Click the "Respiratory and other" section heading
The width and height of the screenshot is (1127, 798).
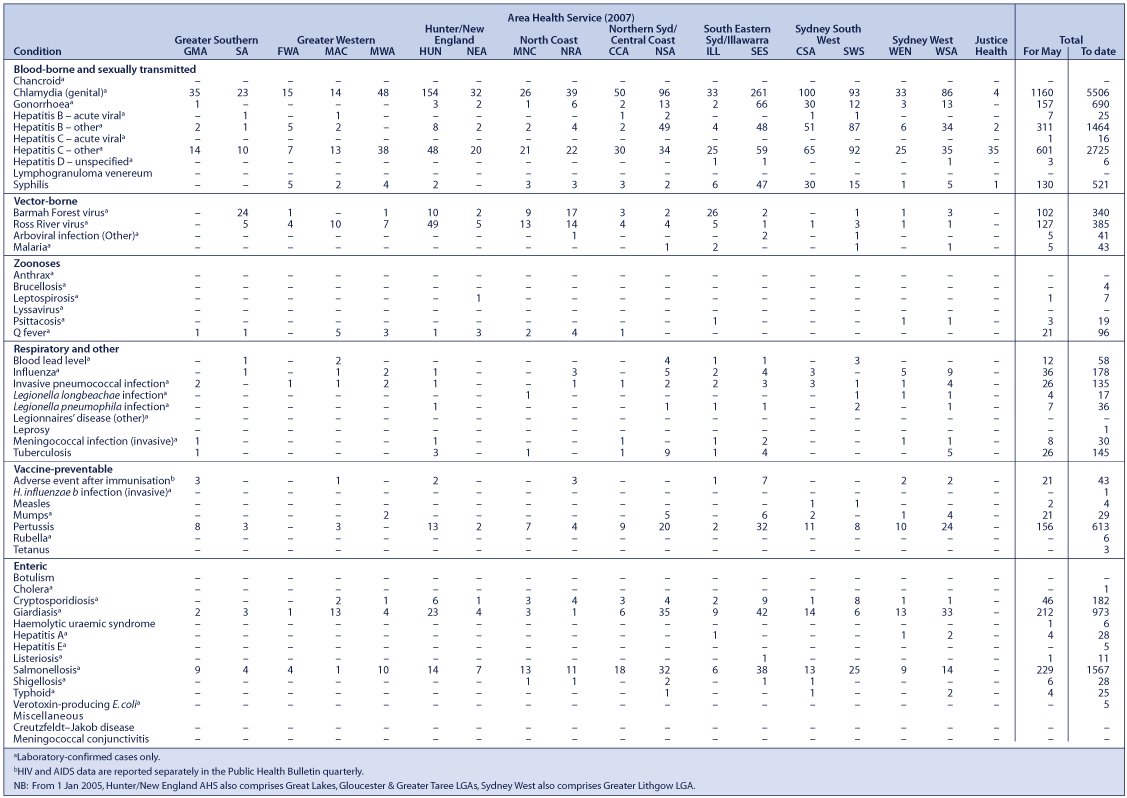point(67,349)
